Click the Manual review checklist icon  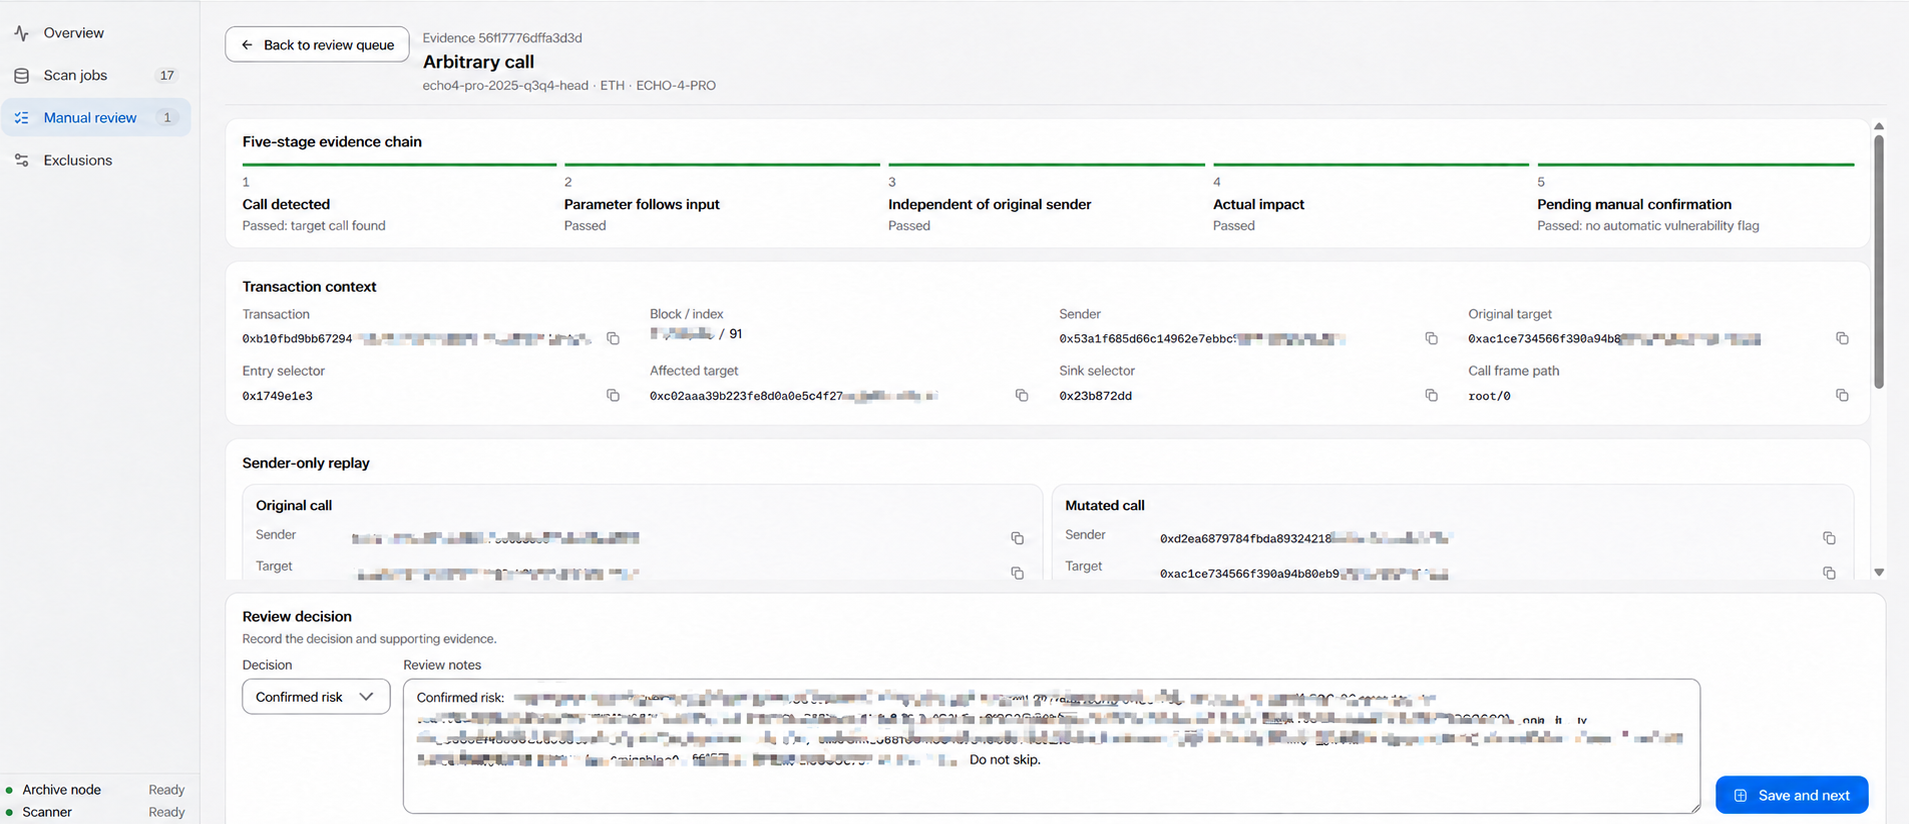click(21, 118)
